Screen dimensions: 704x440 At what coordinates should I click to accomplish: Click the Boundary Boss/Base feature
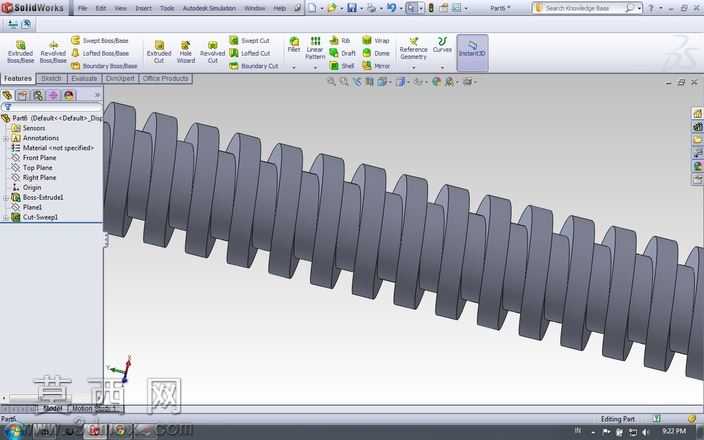(104, 66)
